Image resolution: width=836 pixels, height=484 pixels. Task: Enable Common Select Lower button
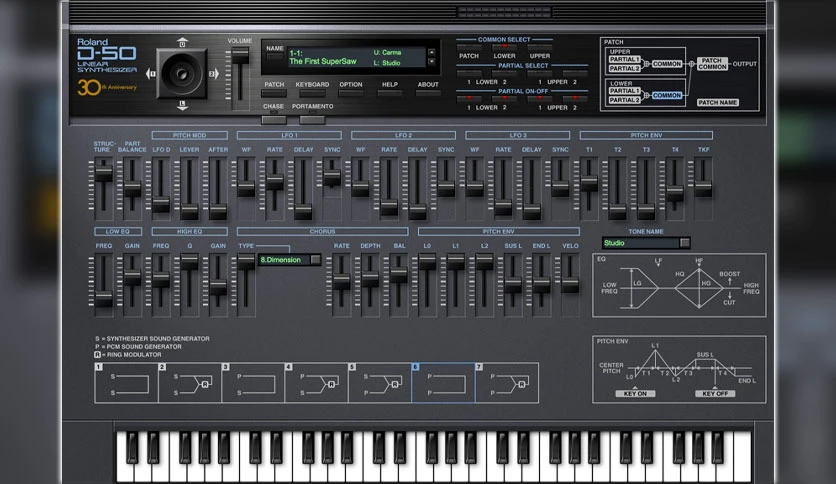pos(504,47)
